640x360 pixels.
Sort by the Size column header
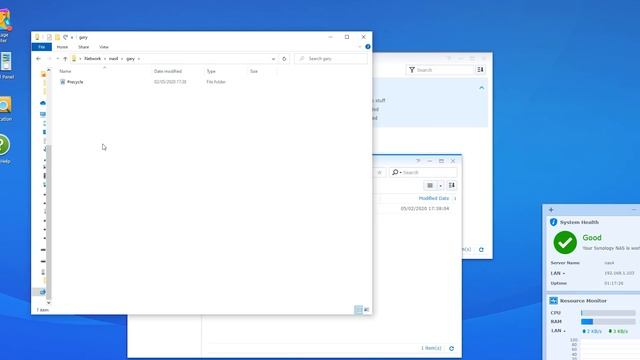point(254,71)
